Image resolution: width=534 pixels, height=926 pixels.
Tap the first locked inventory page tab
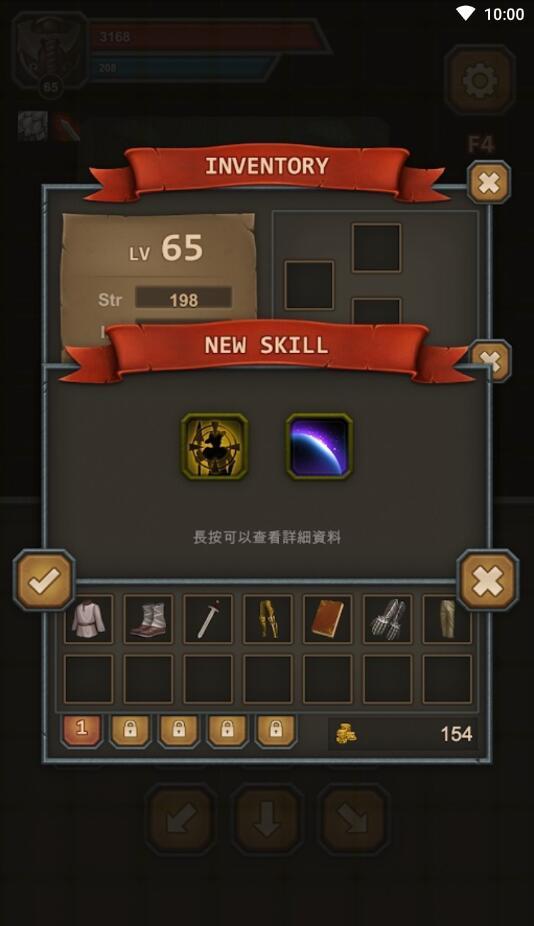point(130,731)
